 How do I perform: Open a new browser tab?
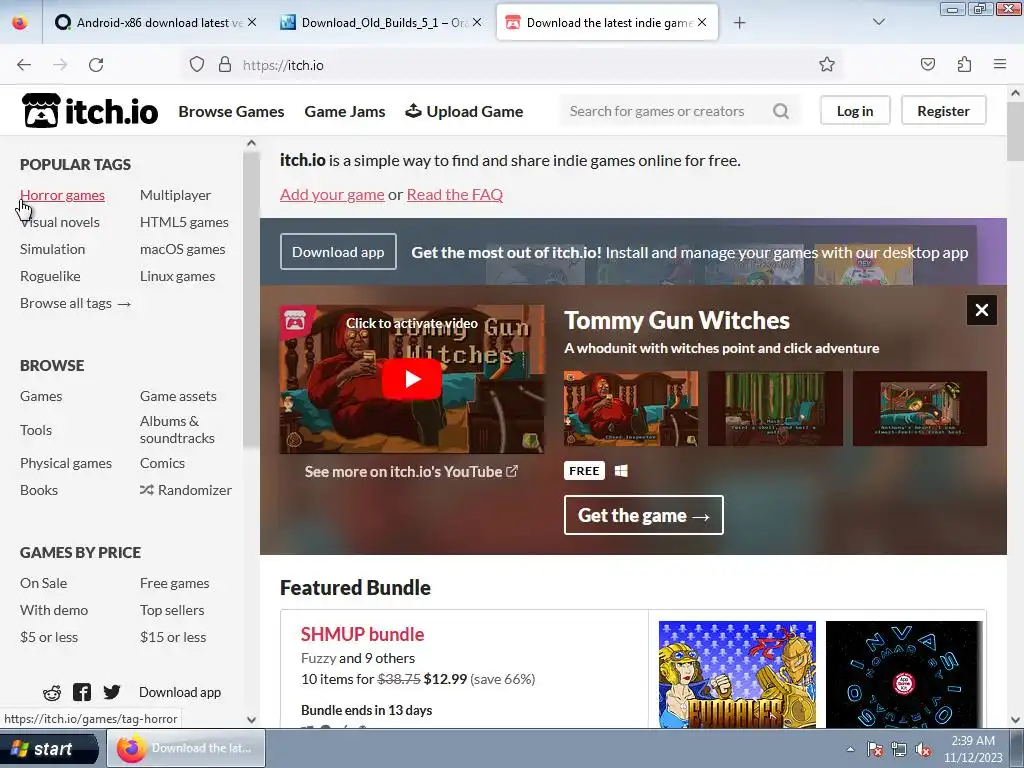(x=739, y=23)
